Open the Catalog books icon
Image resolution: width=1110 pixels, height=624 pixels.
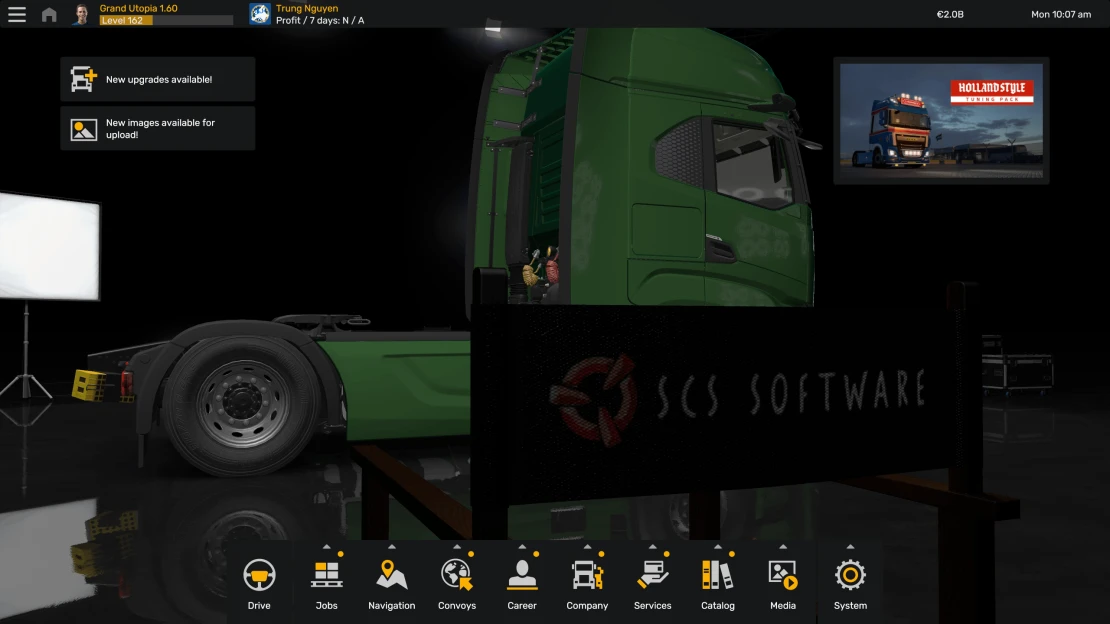coord(717,574)
